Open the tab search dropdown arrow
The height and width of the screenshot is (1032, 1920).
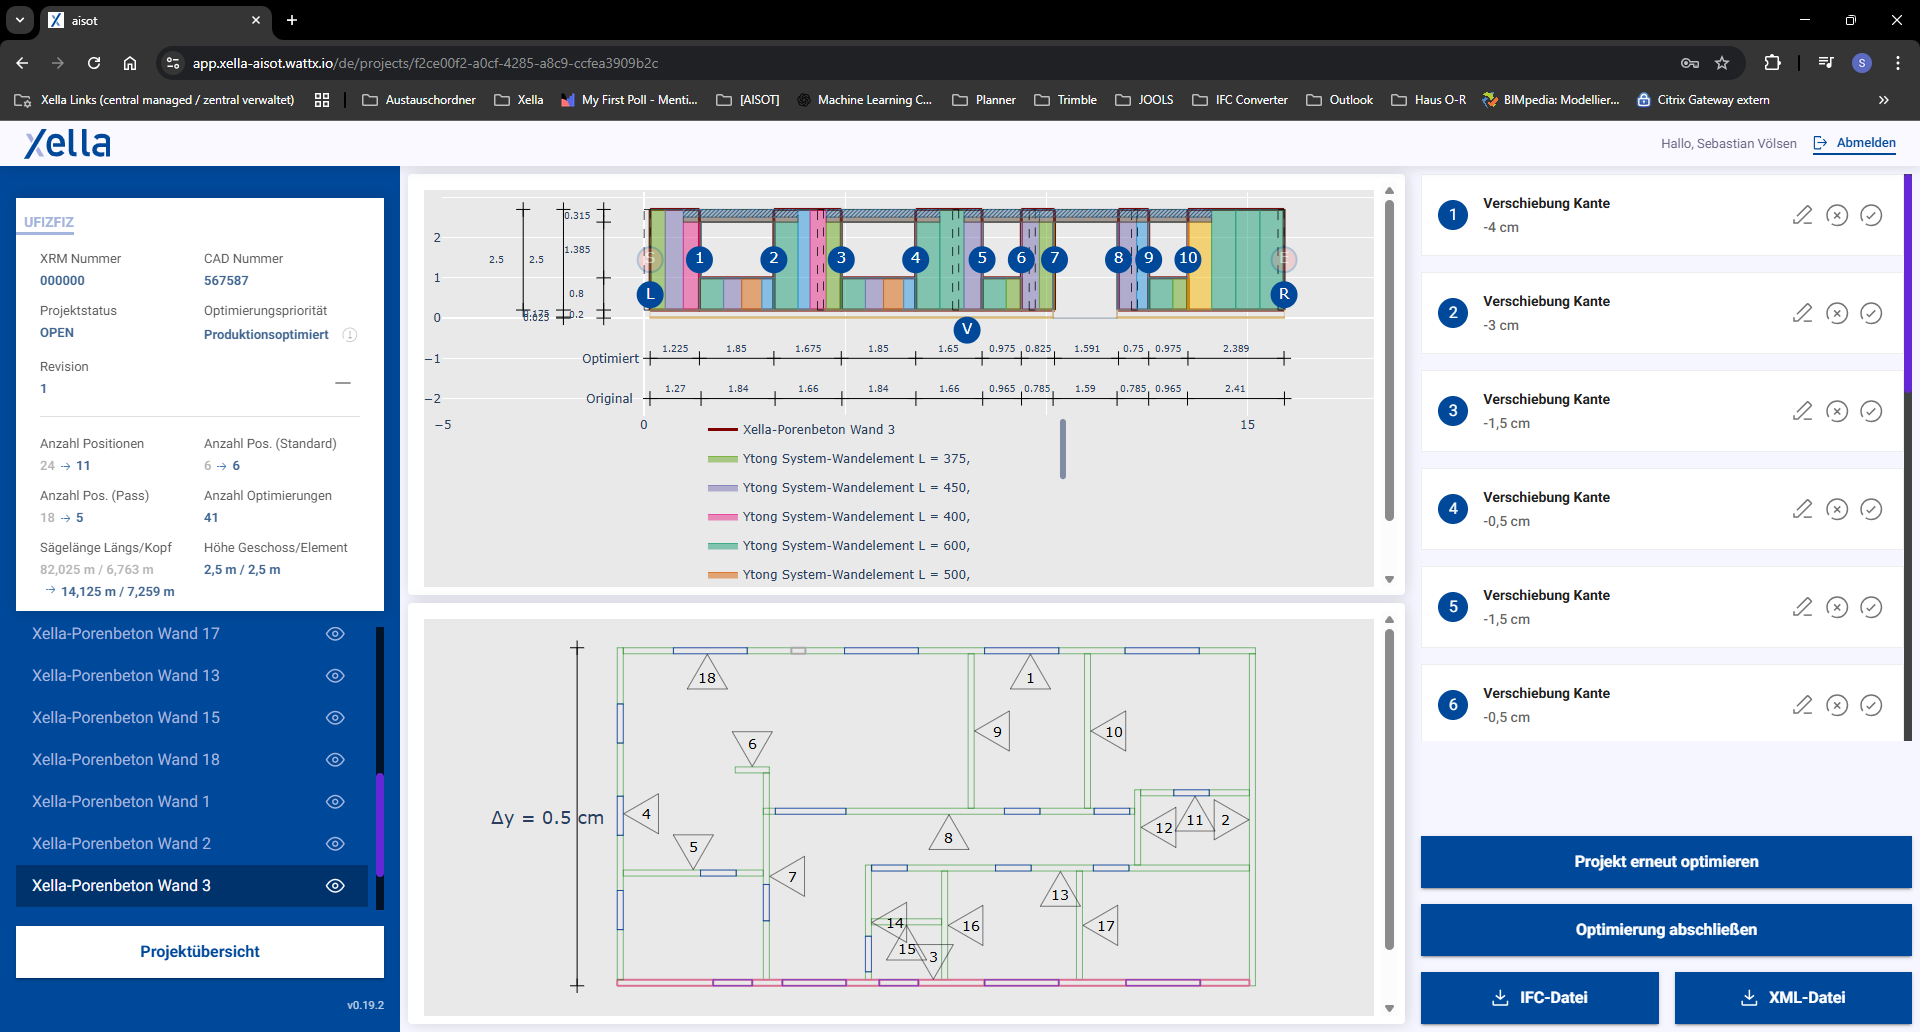coord(20,20)
